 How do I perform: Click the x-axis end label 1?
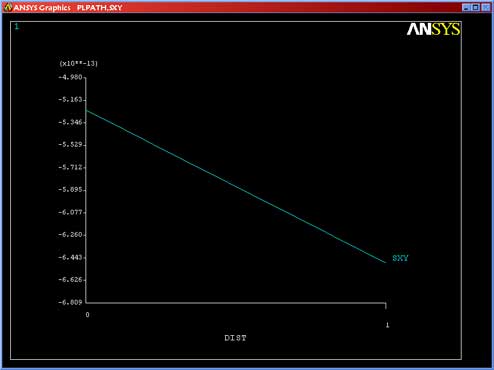(x=387, y=325)
